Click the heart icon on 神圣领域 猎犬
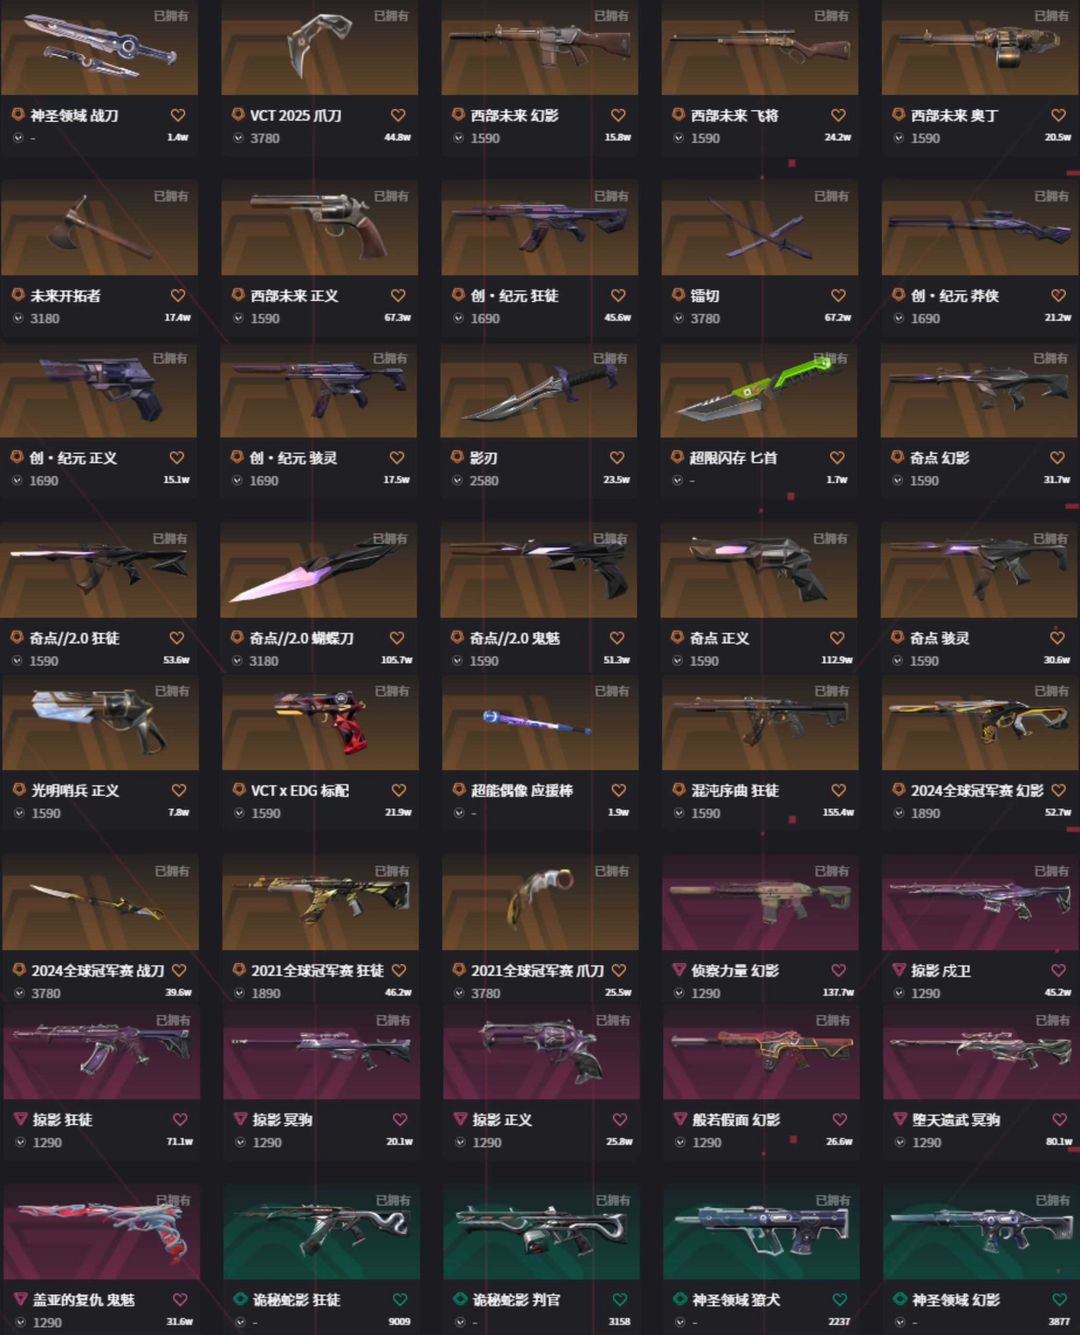This screenshot has width=1080, height=1335. [x=840, y=1300]
